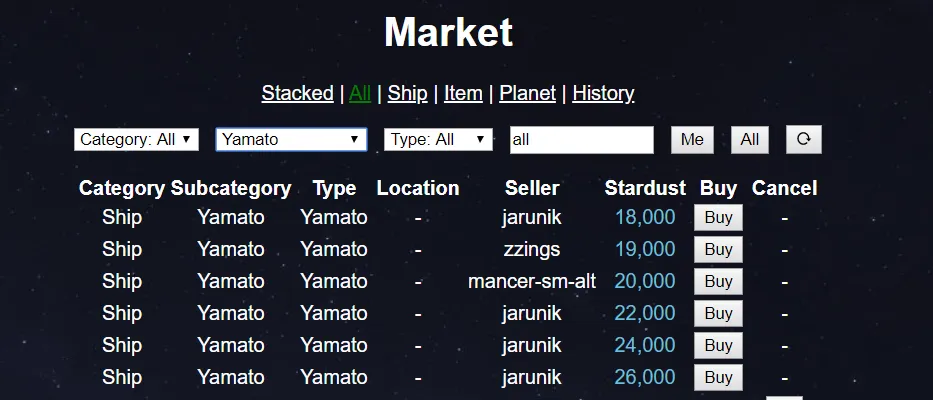Switch to the Planet tab
The height and width of the screenshot is (400, 933).
[x=527, y=93]
